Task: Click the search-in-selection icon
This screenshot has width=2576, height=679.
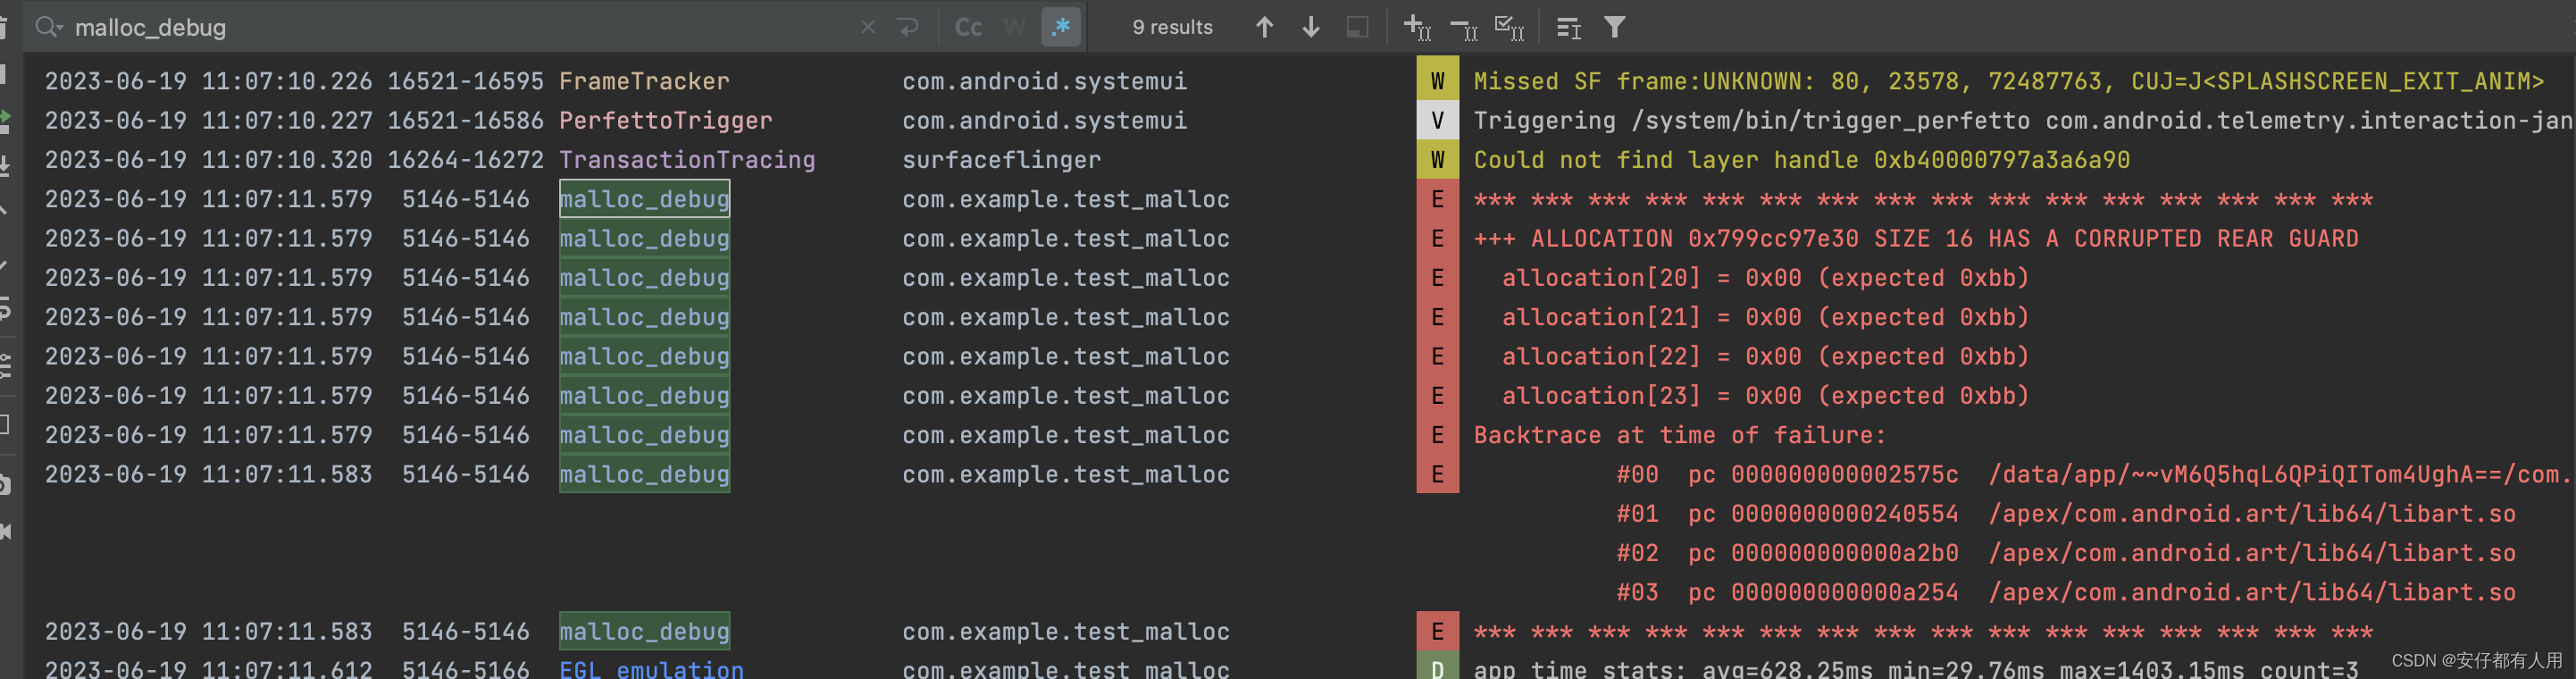Action: pos(1357,27)
